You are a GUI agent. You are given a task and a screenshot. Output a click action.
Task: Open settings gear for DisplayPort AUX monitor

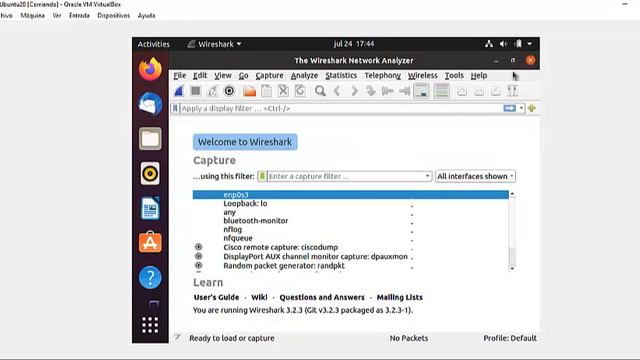198,256
